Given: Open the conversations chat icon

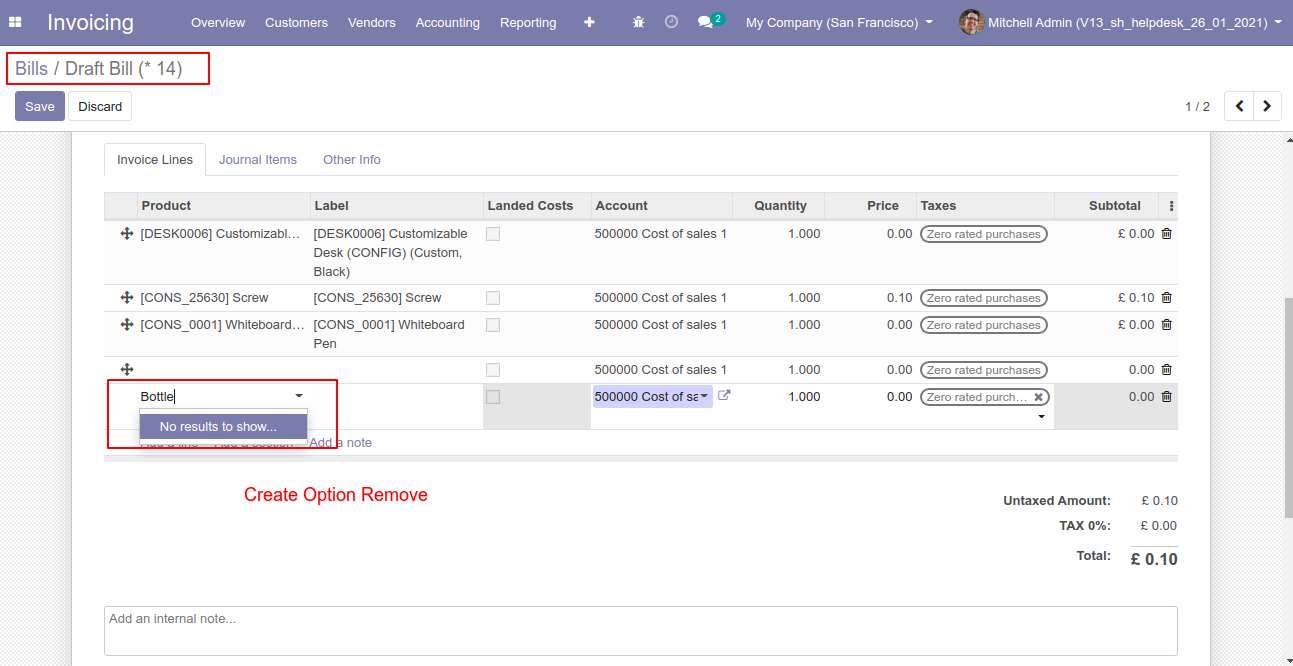Looking at the screenshot, I should [706, 22].
